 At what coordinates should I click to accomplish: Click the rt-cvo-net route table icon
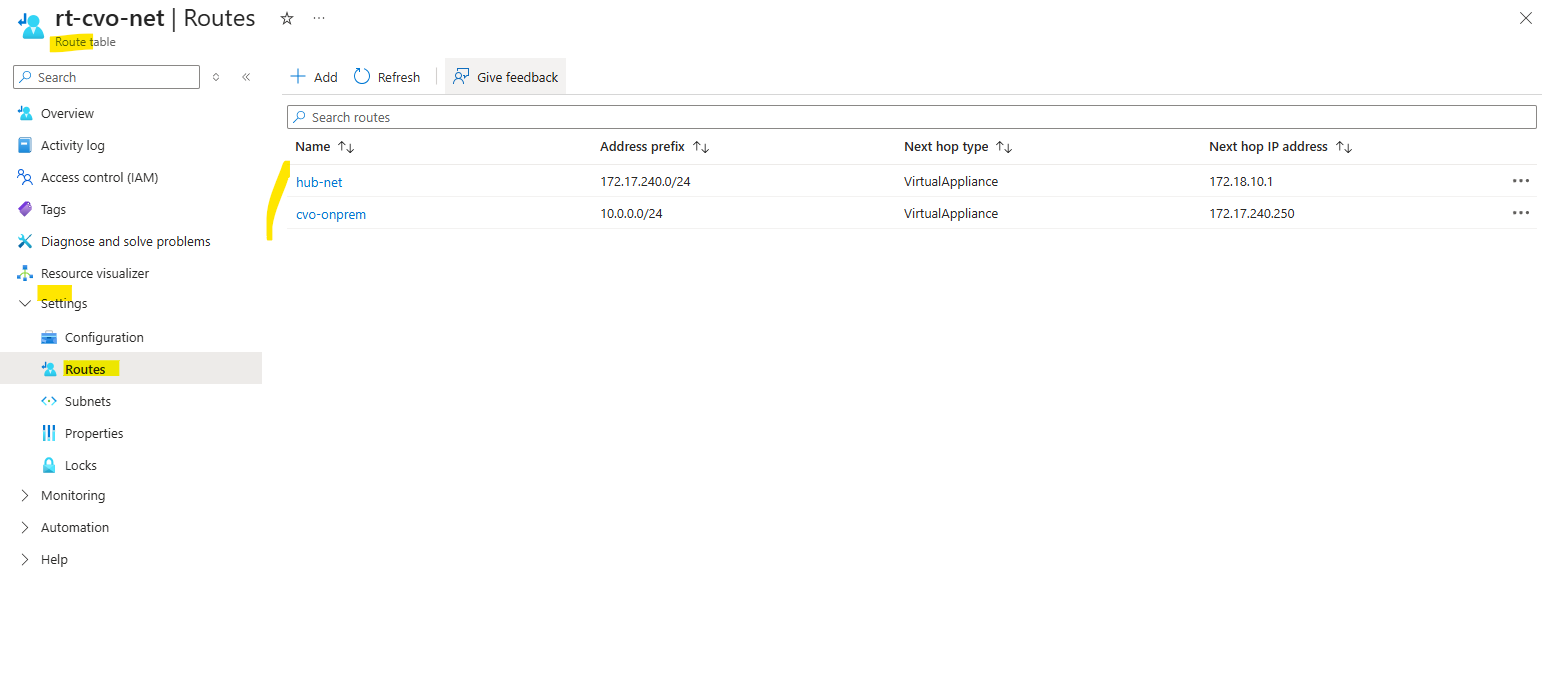[33, 26]
